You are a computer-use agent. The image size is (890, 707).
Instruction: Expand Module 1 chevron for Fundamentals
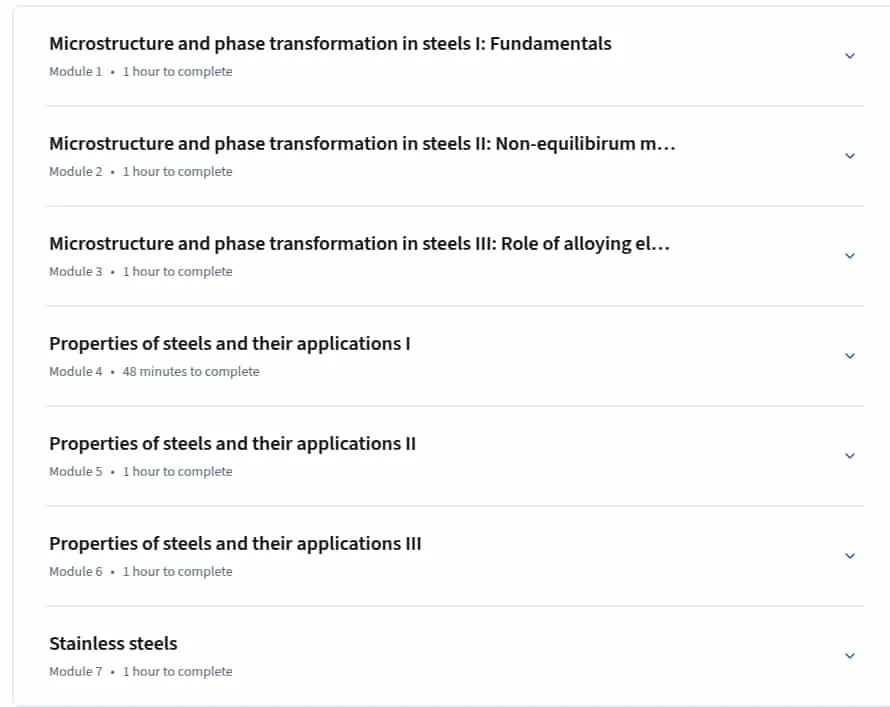coord(850,56)
